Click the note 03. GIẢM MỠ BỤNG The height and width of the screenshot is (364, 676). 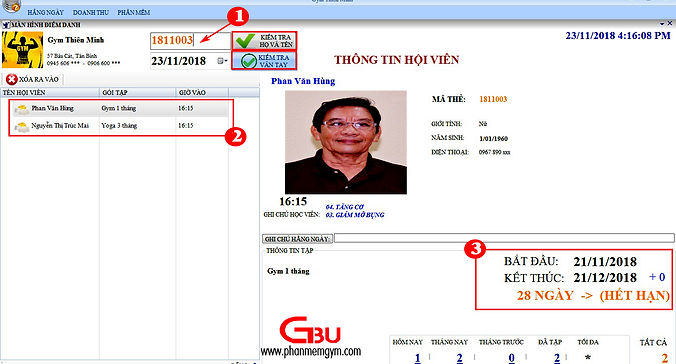pyautogui.click(x=355, y=215)
